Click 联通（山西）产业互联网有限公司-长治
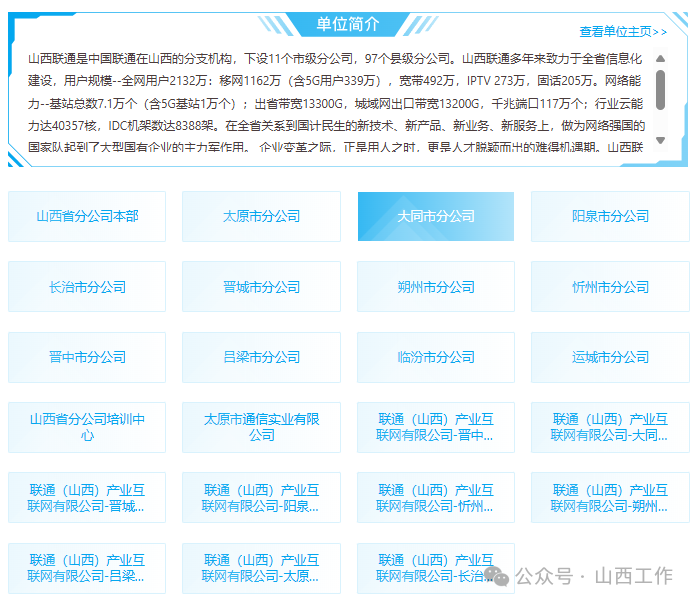695x604 pixels. tap(436, 568)
